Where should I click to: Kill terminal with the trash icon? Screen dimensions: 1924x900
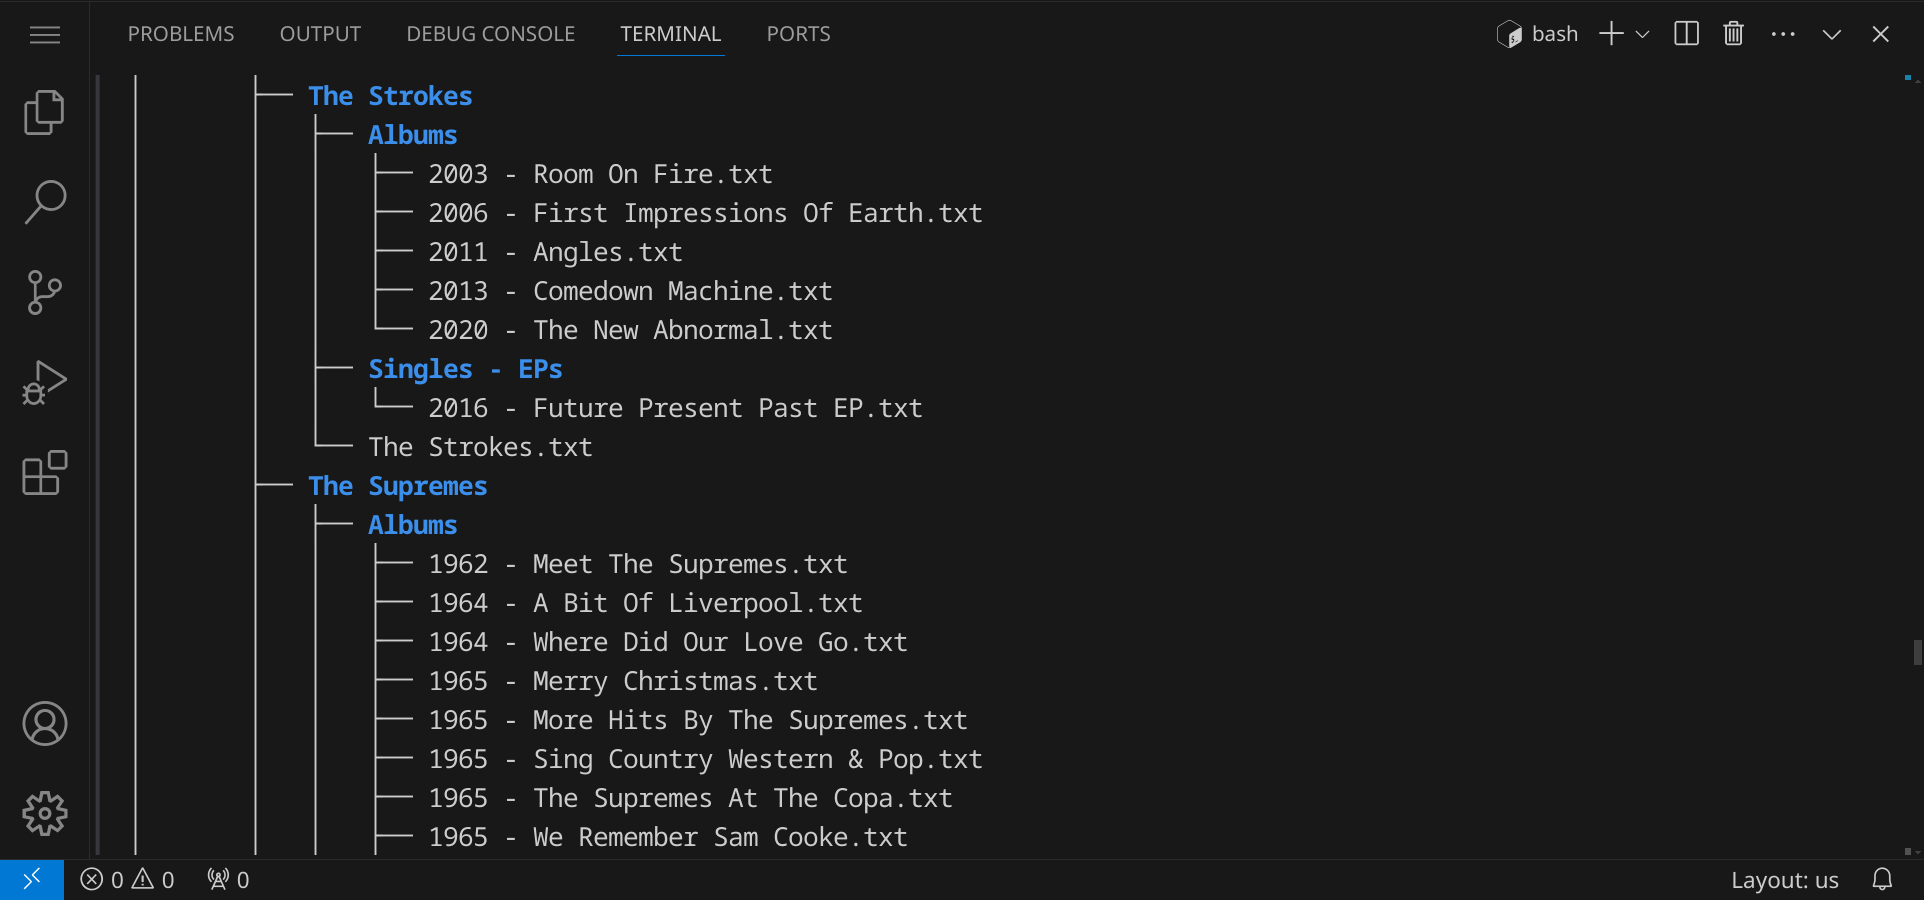tap(1733, 34)
